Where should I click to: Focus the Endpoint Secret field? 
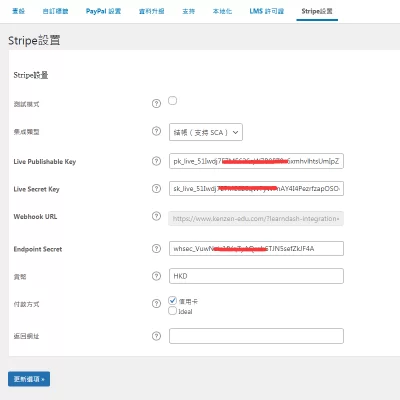(256, 249)
